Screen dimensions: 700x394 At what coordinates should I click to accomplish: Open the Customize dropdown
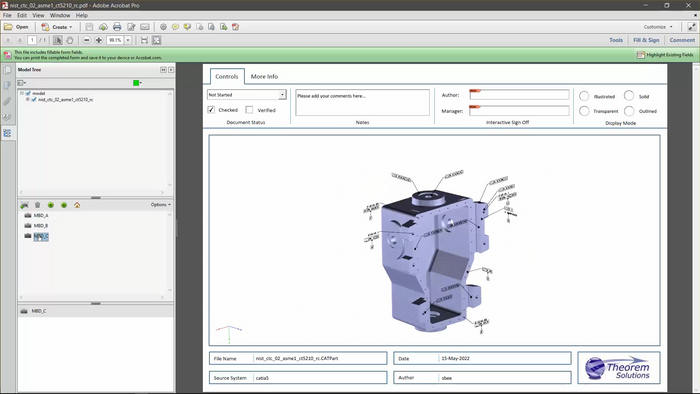[x=658, y=27]
